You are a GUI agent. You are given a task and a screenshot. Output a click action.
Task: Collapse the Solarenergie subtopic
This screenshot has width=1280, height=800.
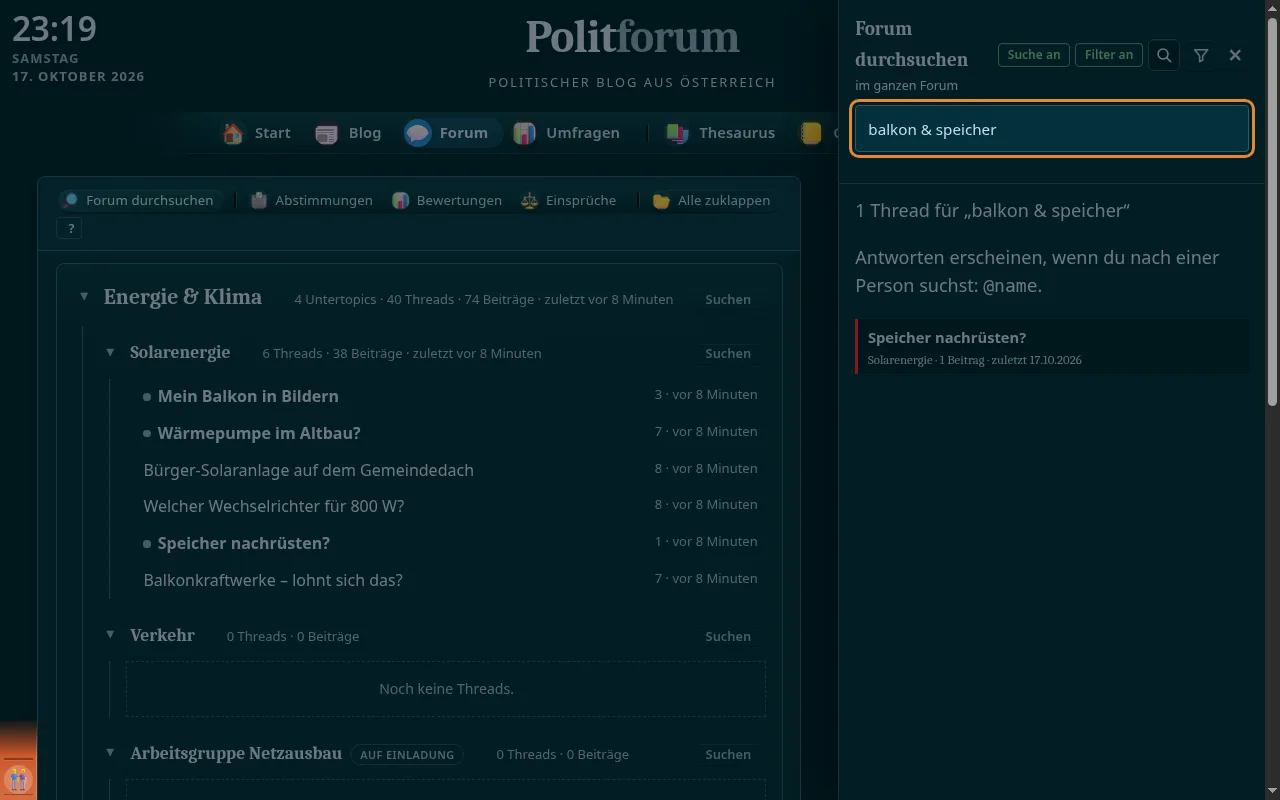[111, 353]
